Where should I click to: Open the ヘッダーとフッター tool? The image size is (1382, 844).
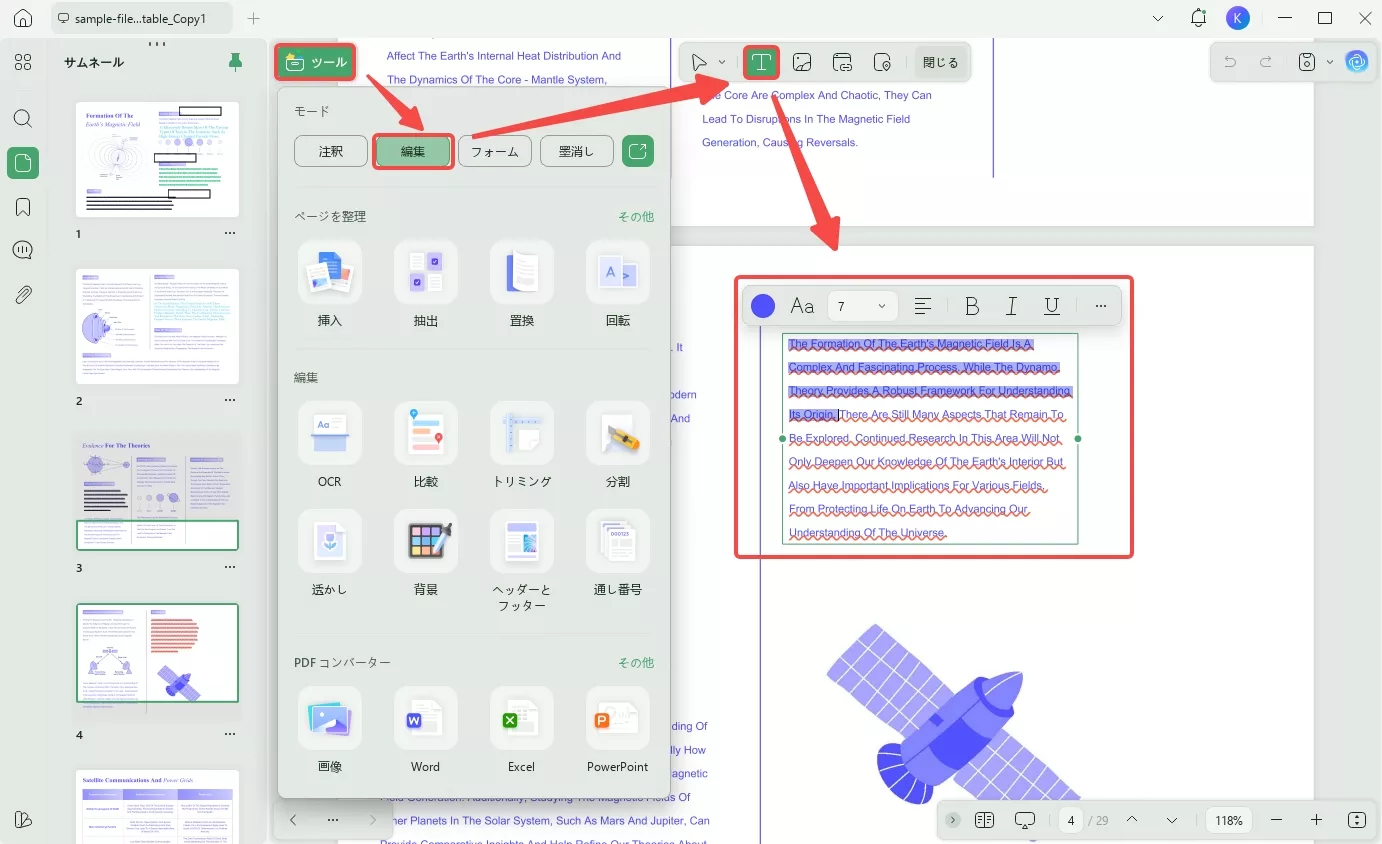coord(522,562)
